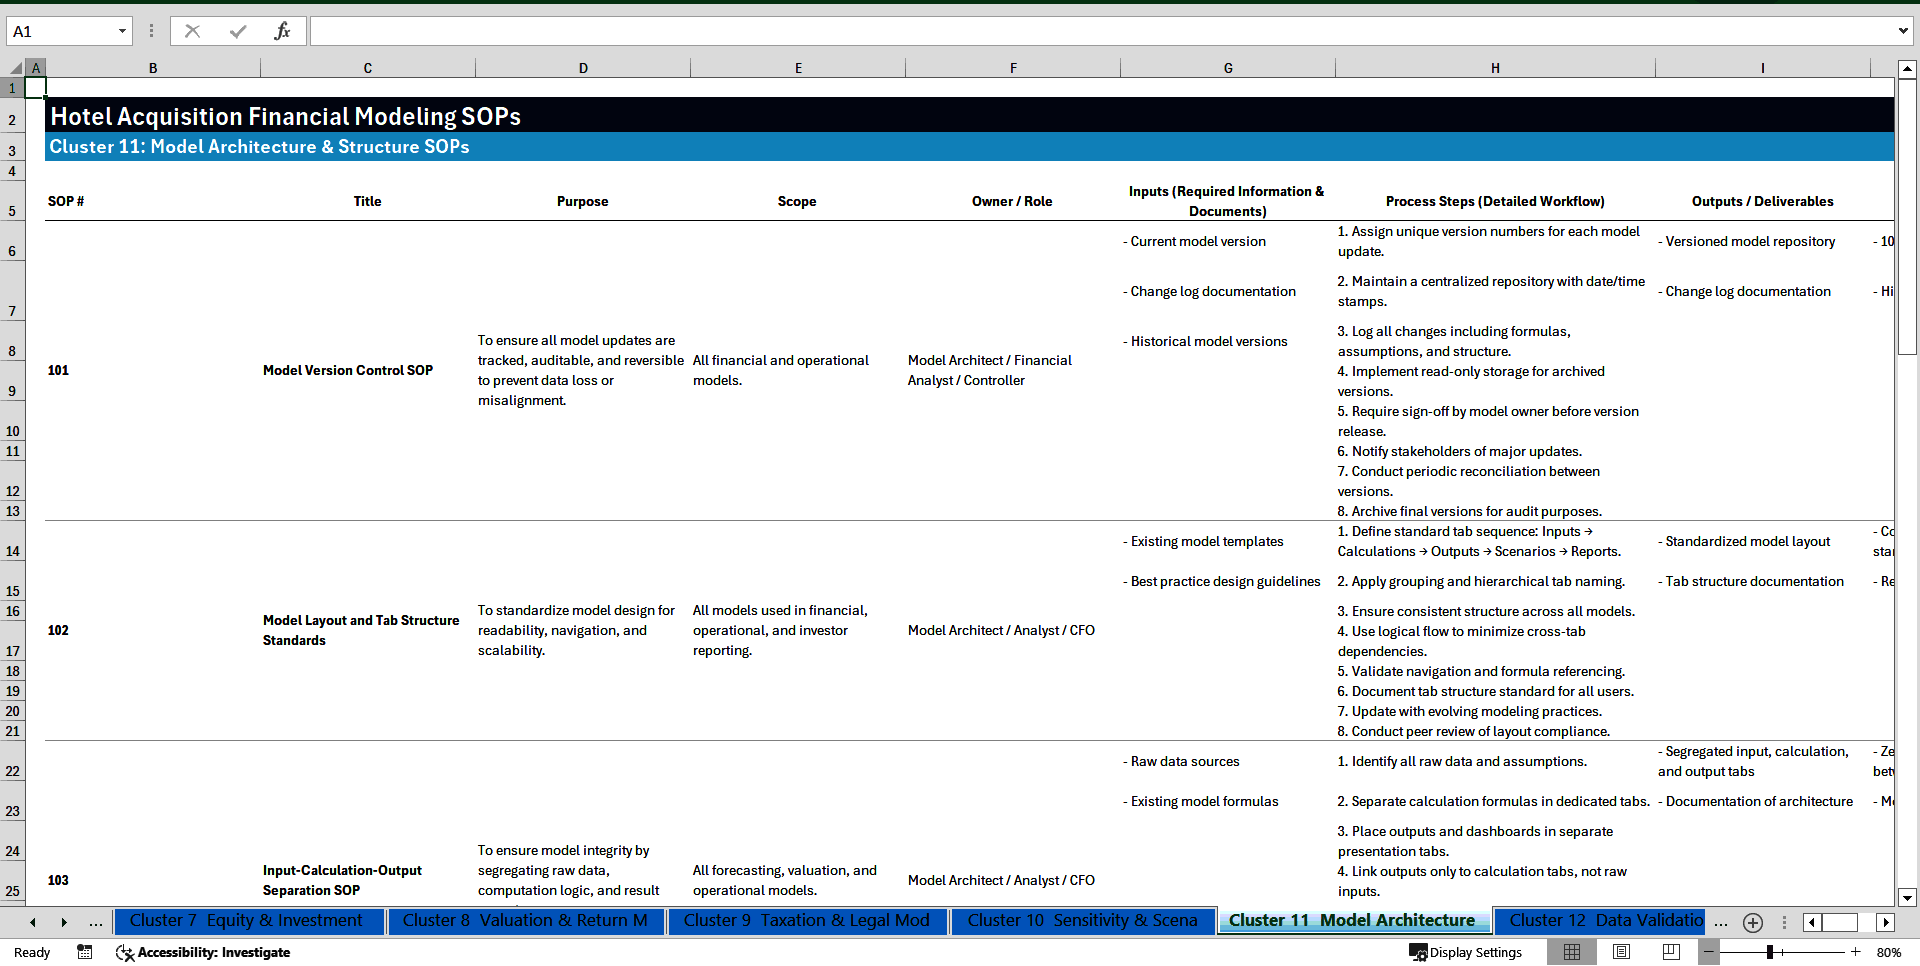Cancel entry using the formula bar X

tap(192, 31)
